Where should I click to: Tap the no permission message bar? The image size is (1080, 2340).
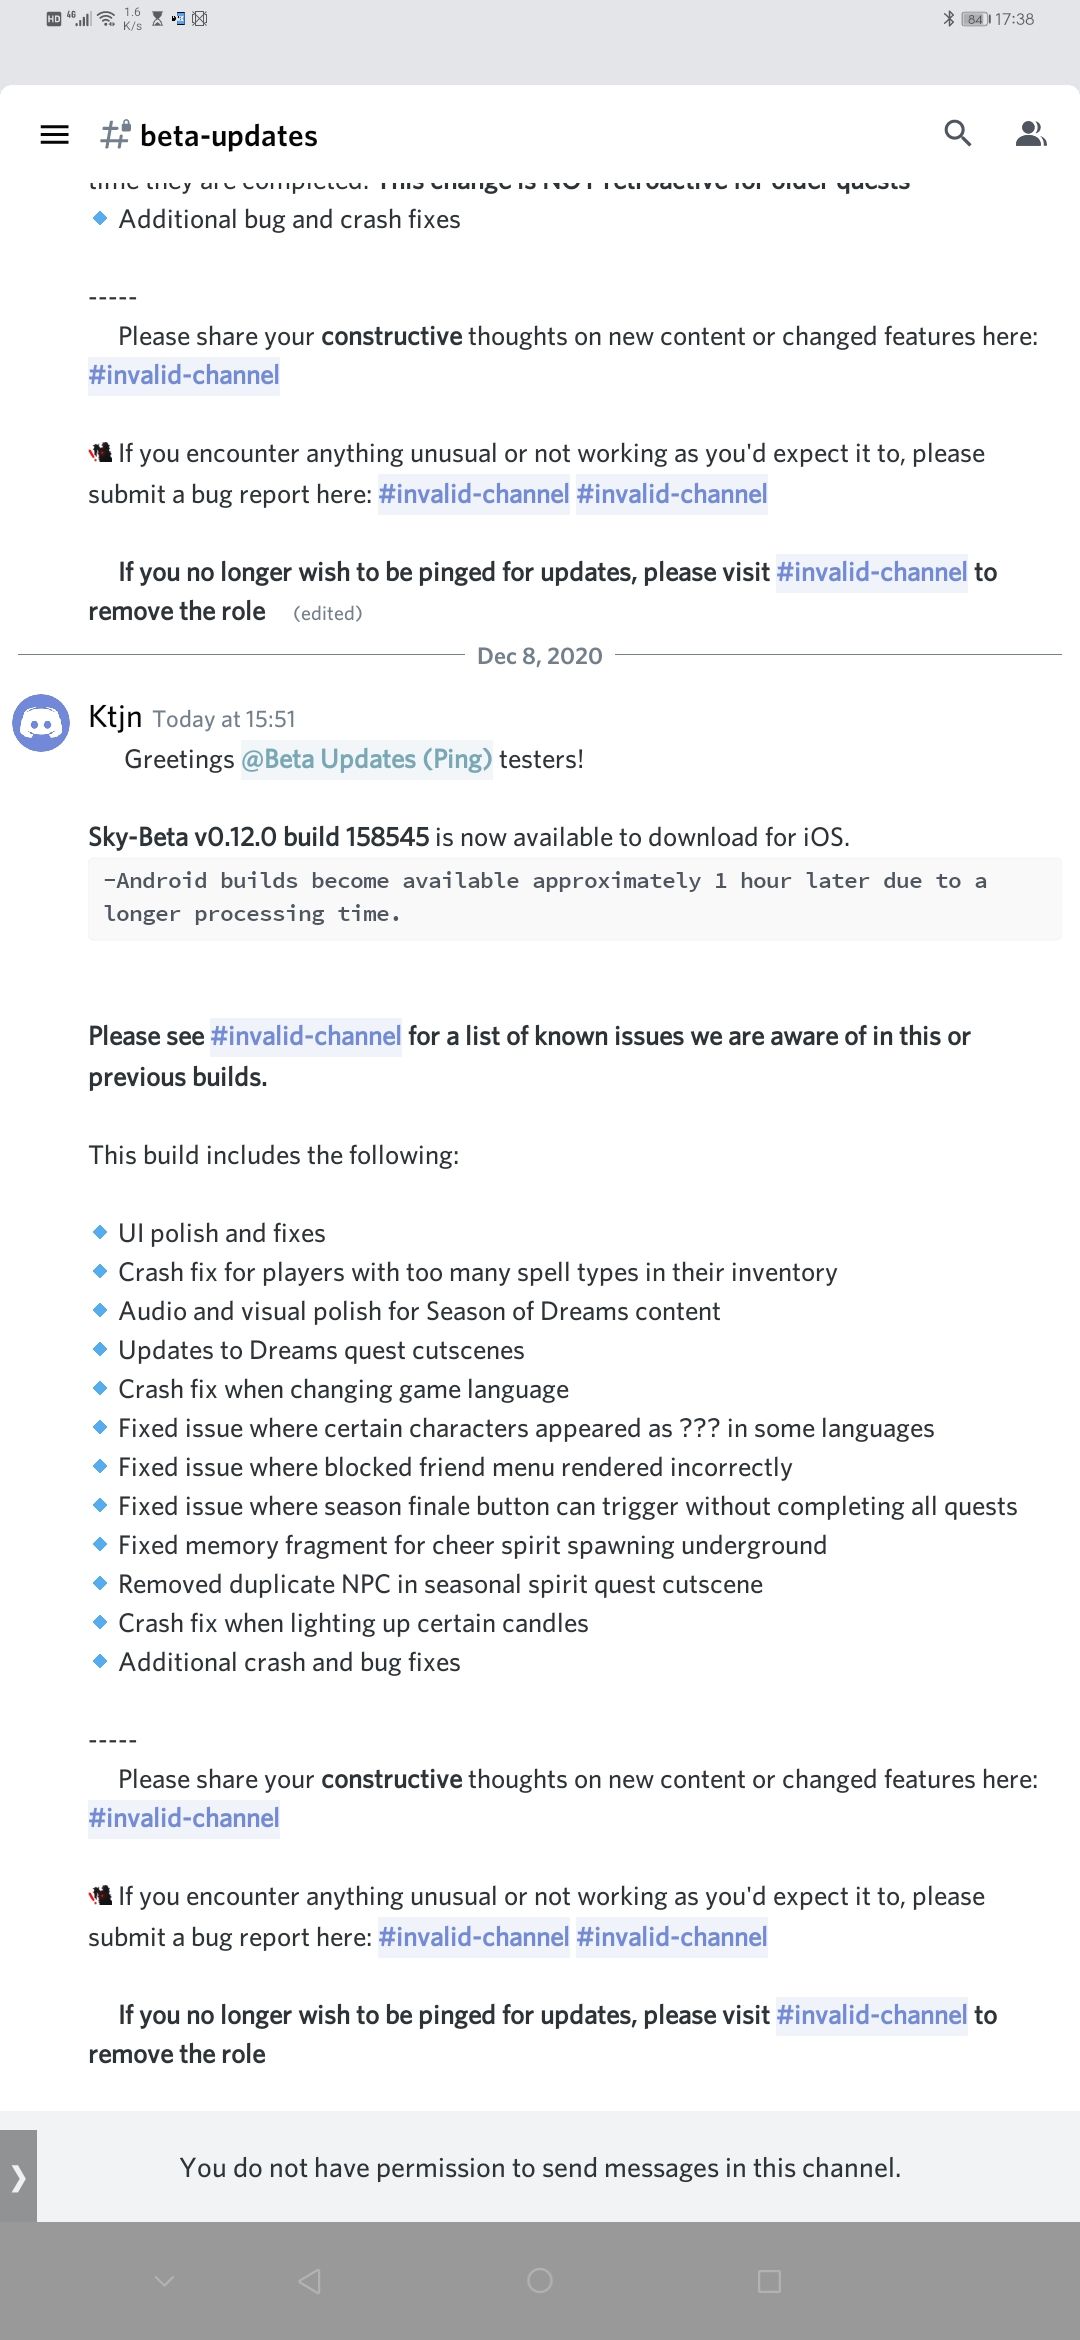click(540, 2168)
